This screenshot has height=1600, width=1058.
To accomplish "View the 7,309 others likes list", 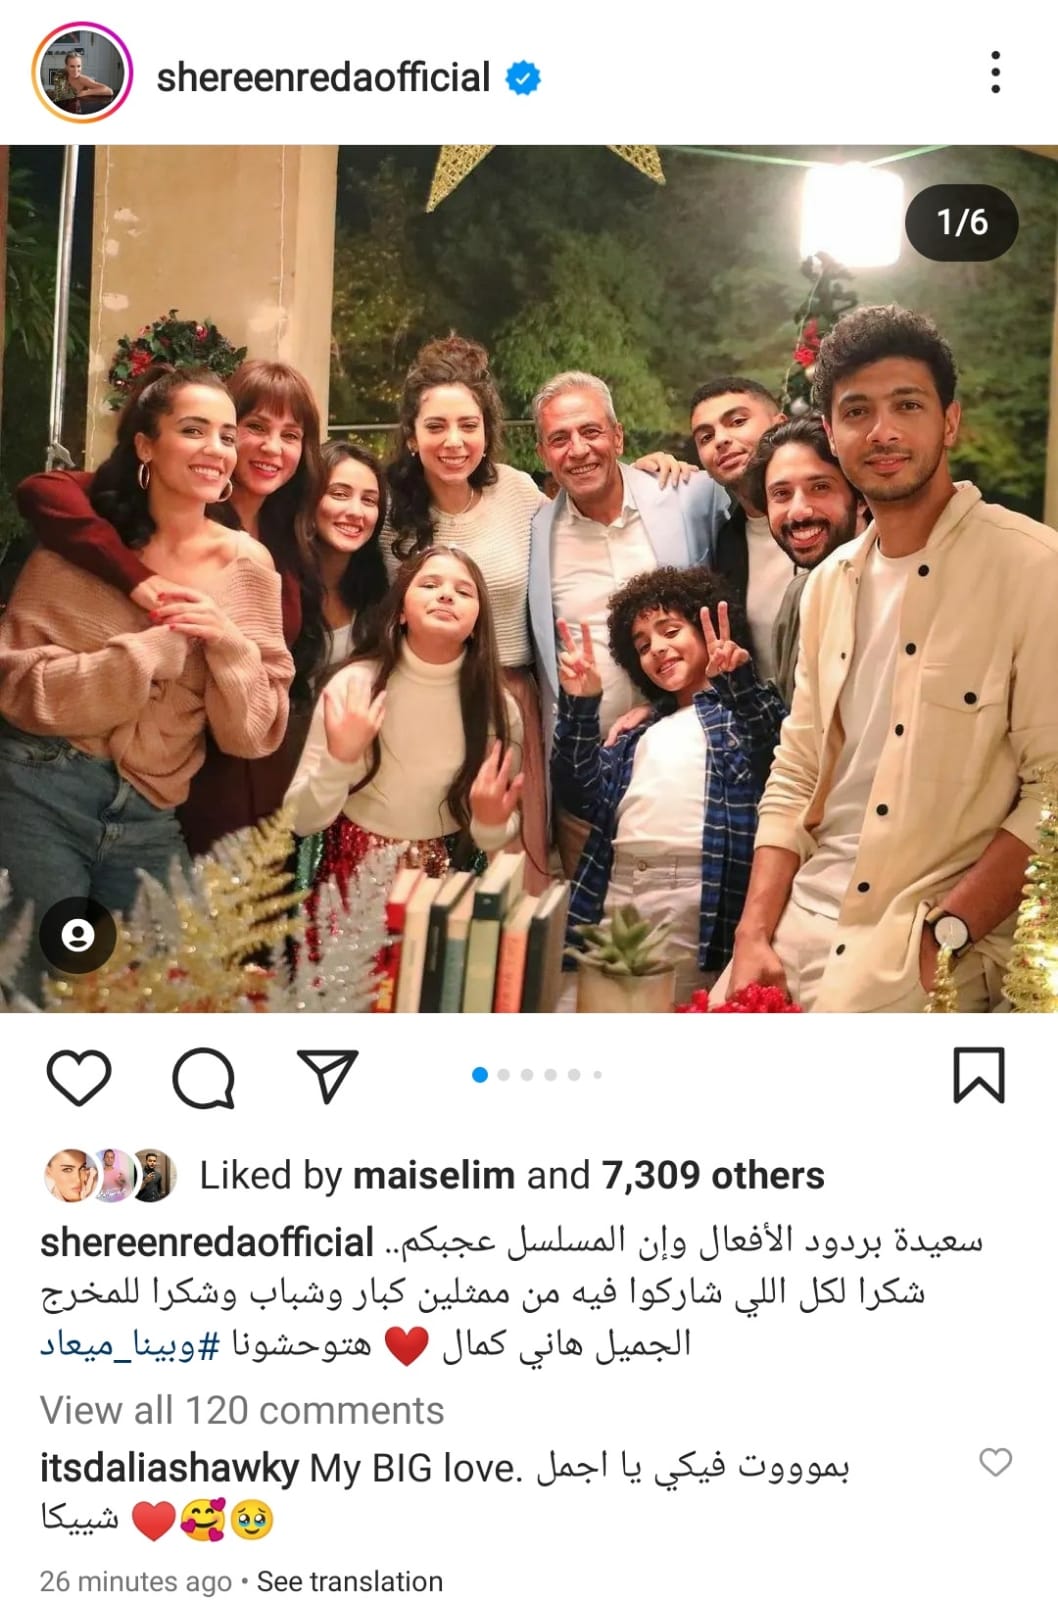I will (x=713, y=1175).
